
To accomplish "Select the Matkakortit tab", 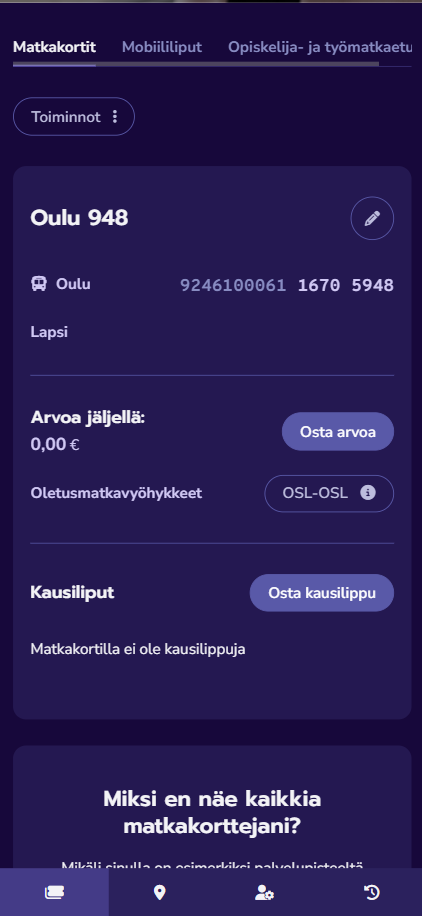I will tap(54, 47).
